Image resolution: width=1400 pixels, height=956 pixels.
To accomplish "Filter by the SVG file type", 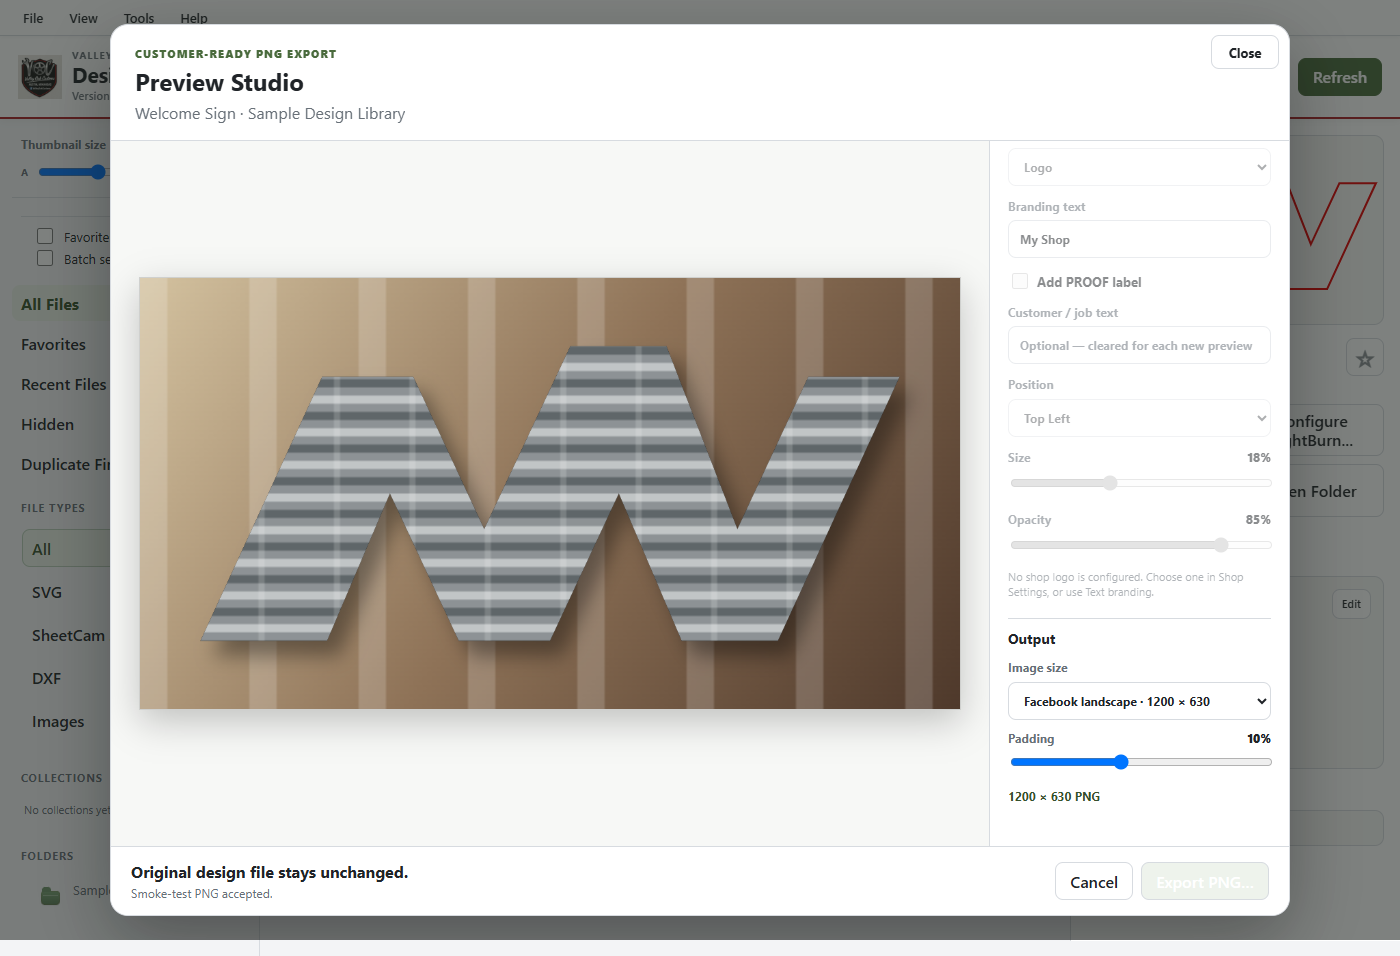I will [x=66, y=592].
